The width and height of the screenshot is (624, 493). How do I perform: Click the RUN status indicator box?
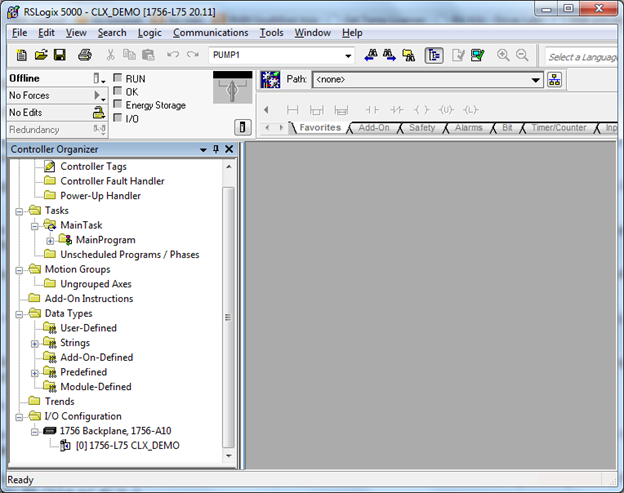click(x=118, y=78)
